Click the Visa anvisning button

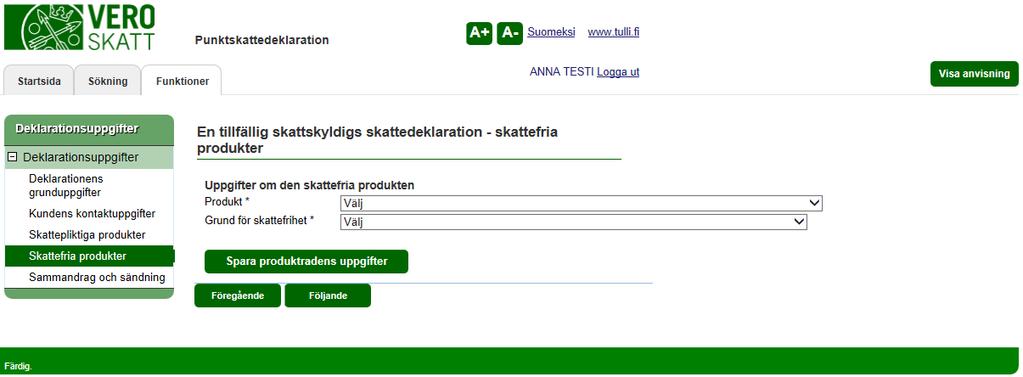(974, 74)
